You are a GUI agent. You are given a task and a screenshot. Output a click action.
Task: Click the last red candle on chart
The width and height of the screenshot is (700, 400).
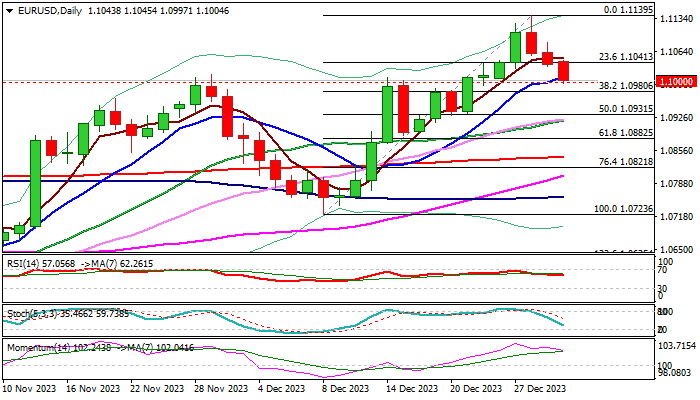pos(564,71)
